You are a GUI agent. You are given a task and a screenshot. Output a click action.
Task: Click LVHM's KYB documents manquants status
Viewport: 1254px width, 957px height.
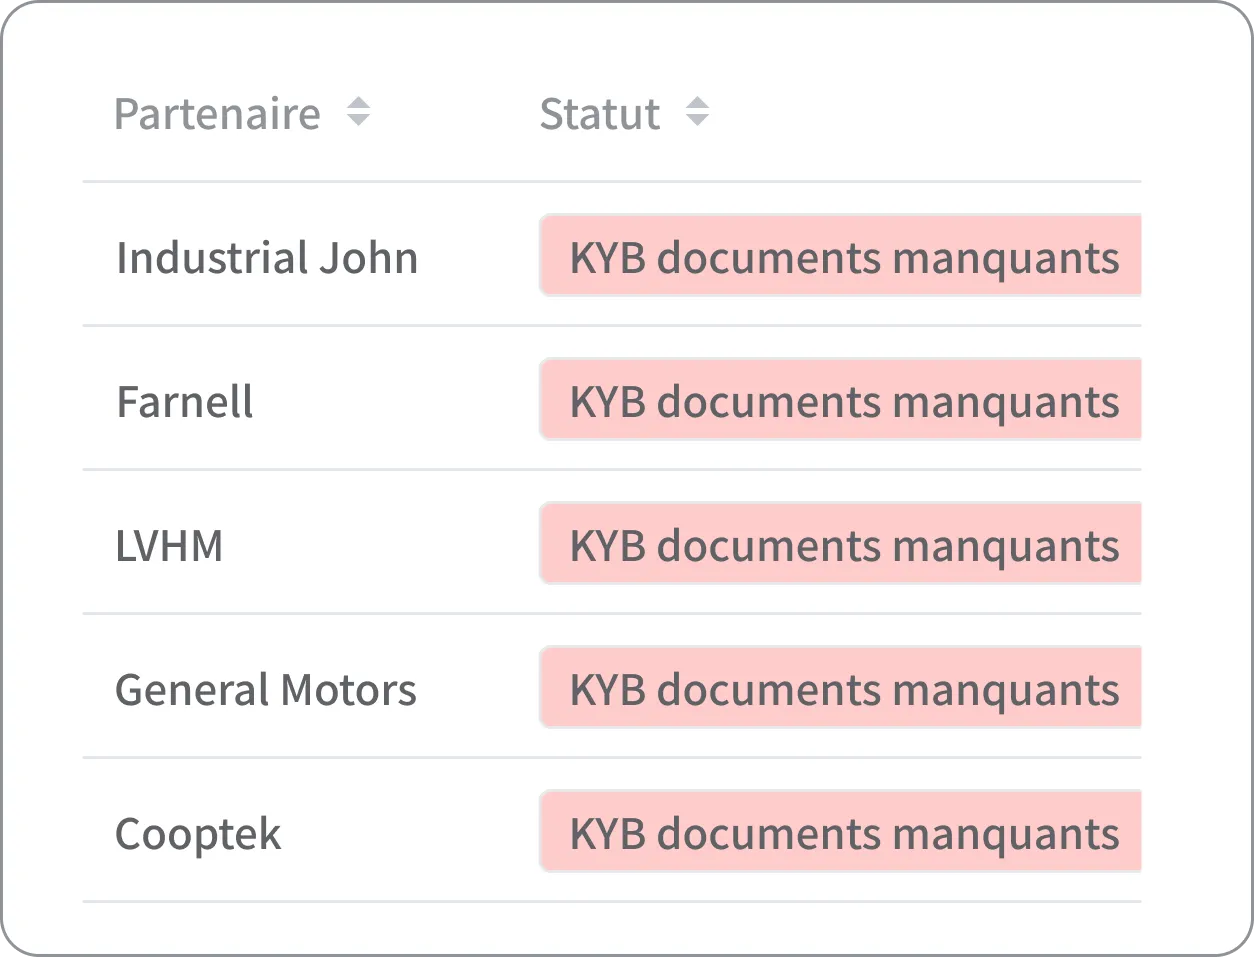click(841, 544)
